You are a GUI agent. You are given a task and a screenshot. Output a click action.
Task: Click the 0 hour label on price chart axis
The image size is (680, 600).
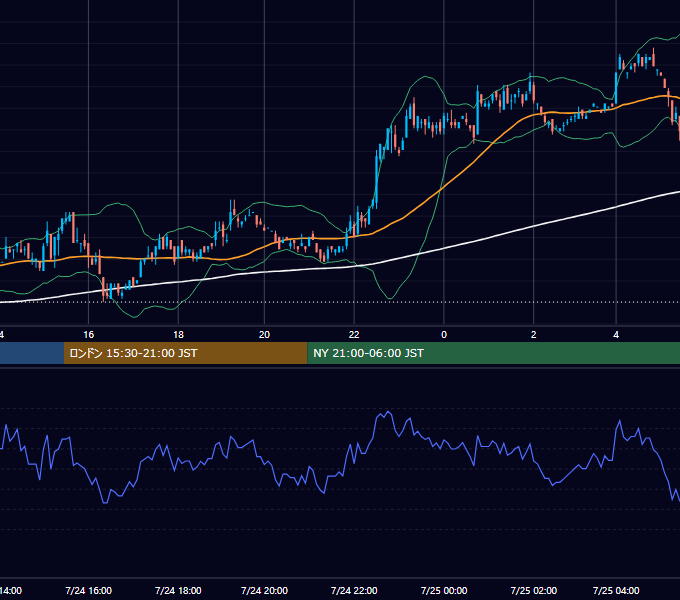coord(444,335)
